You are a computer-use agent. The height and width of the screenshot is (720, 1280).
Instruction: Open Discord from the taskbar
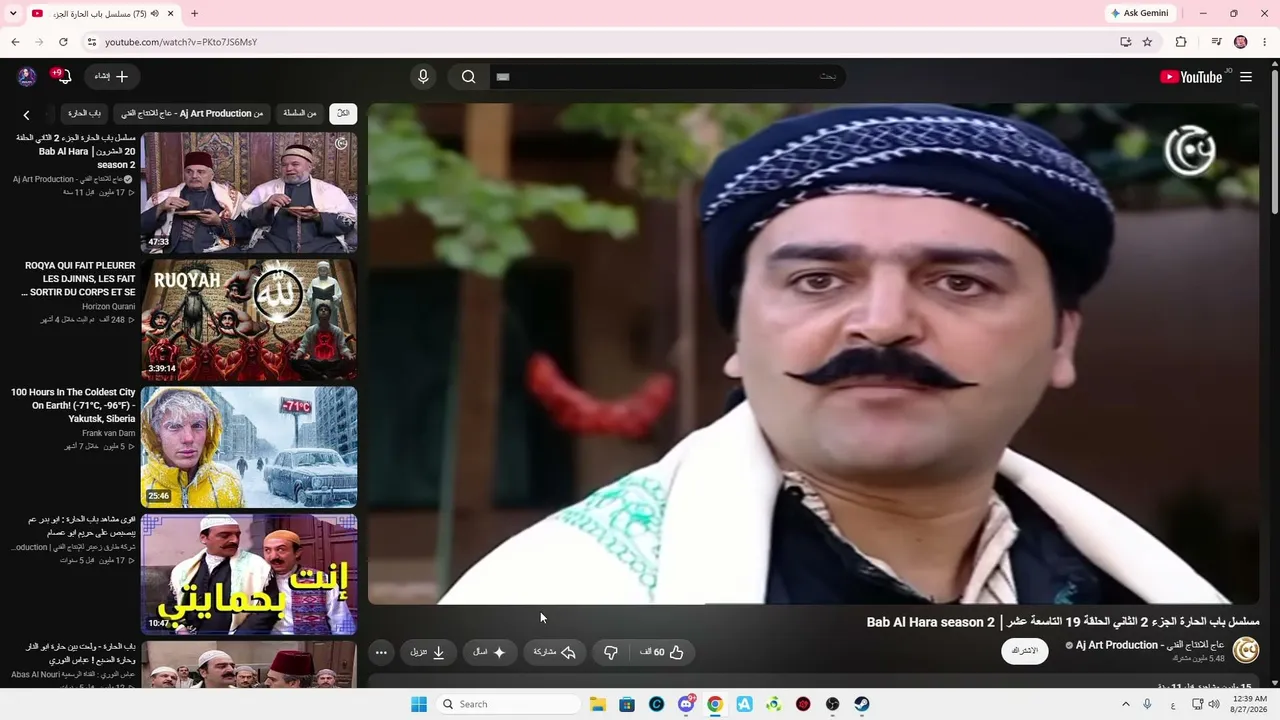point(686,704)
